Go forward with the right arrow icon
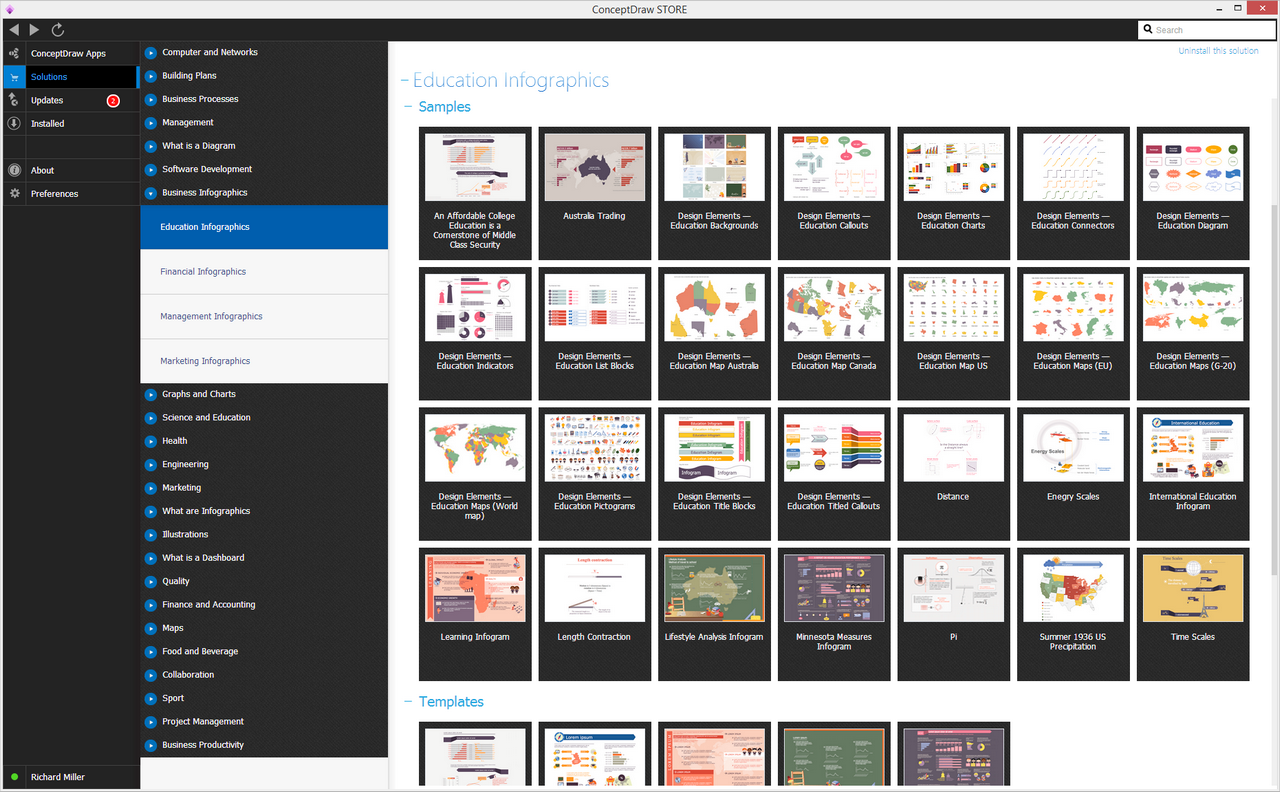Screen dimensions: 1280x792 (35, 30)
